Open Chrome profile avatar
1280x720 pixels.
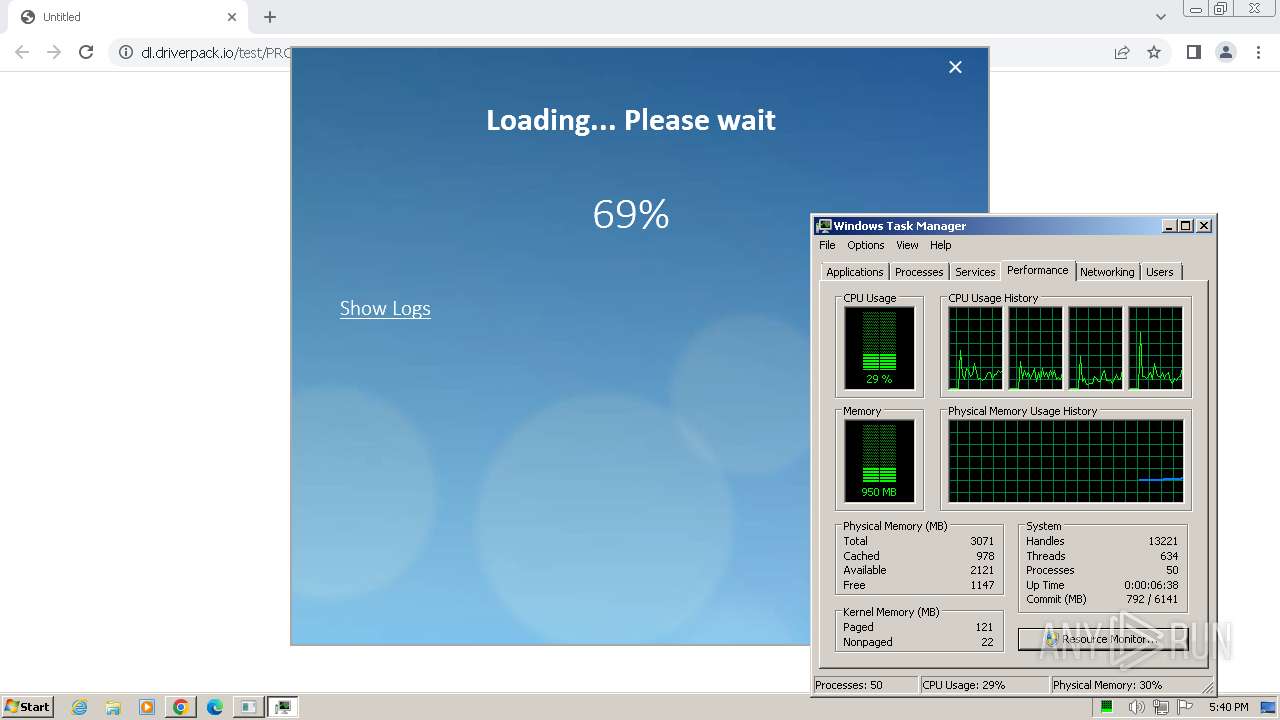[1226, 52]
